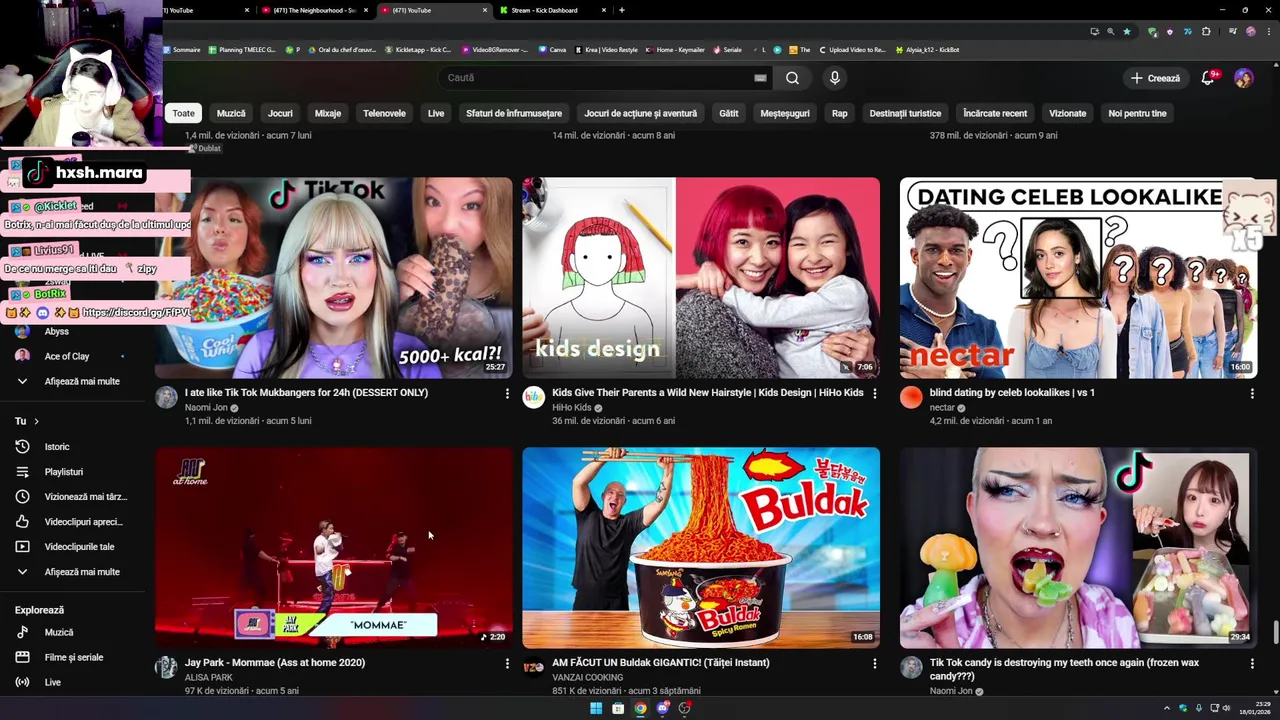
Task: Open Ace of Clay subscription
Action: click(x=67, y=356)
